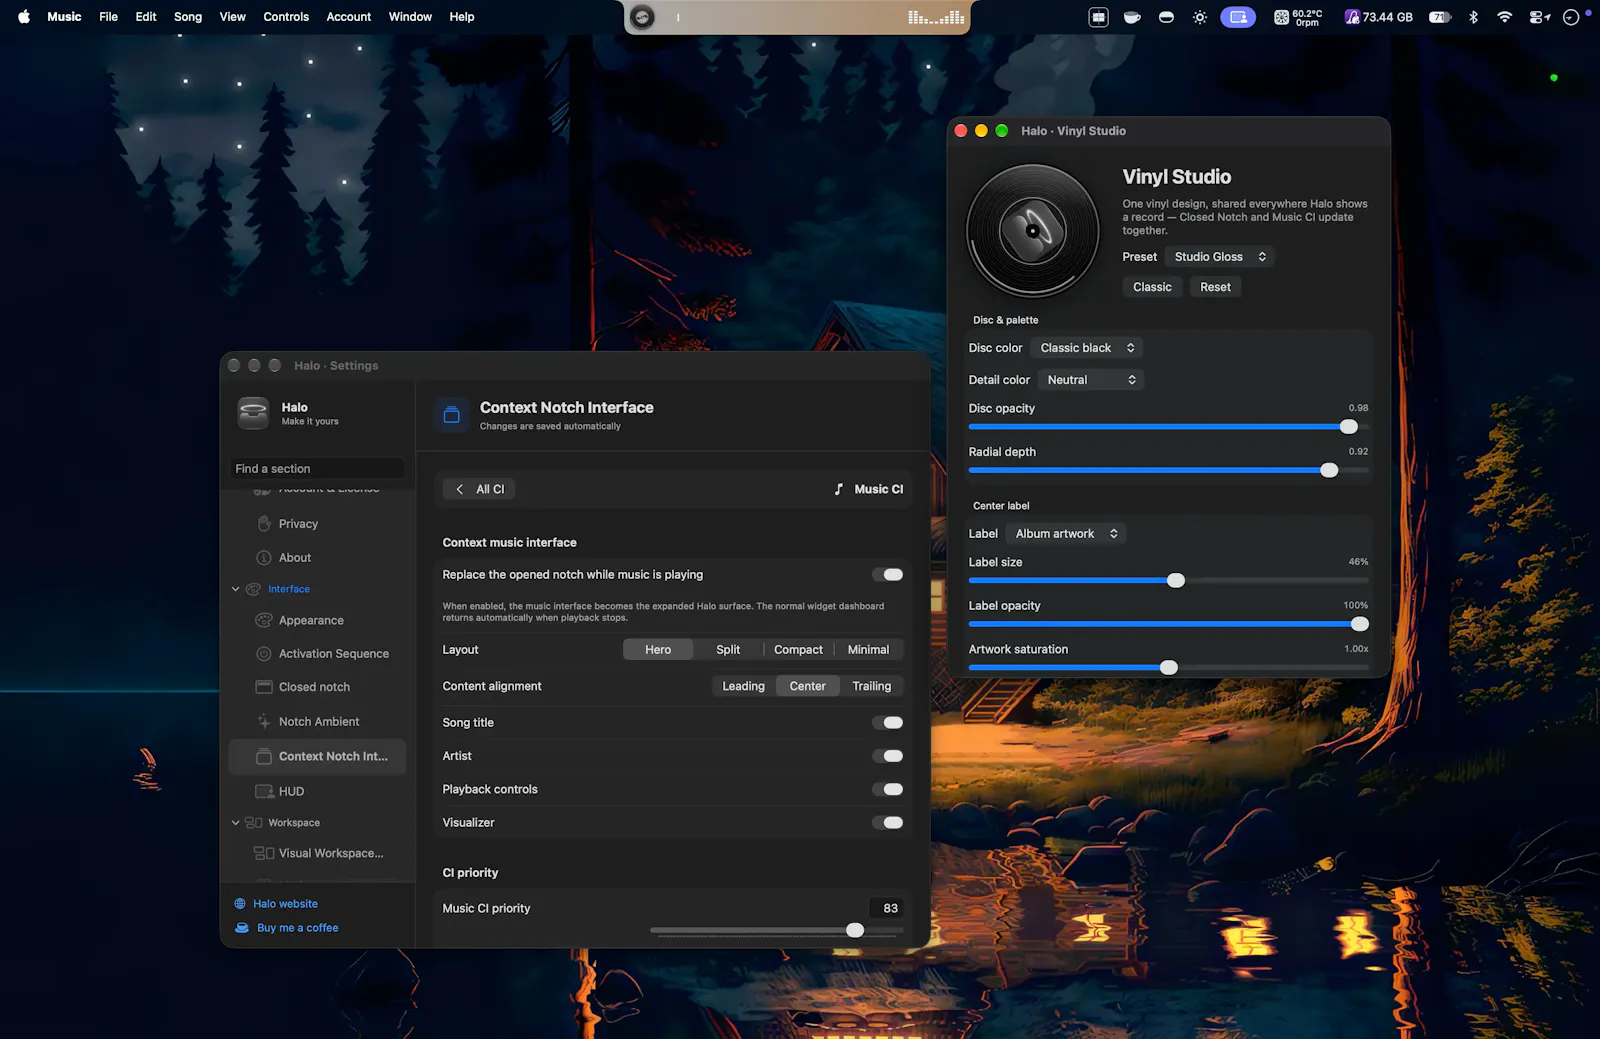Turn off the Visualizer toggle
The height and width of the screenshot is (1039, 1600).
888,823
